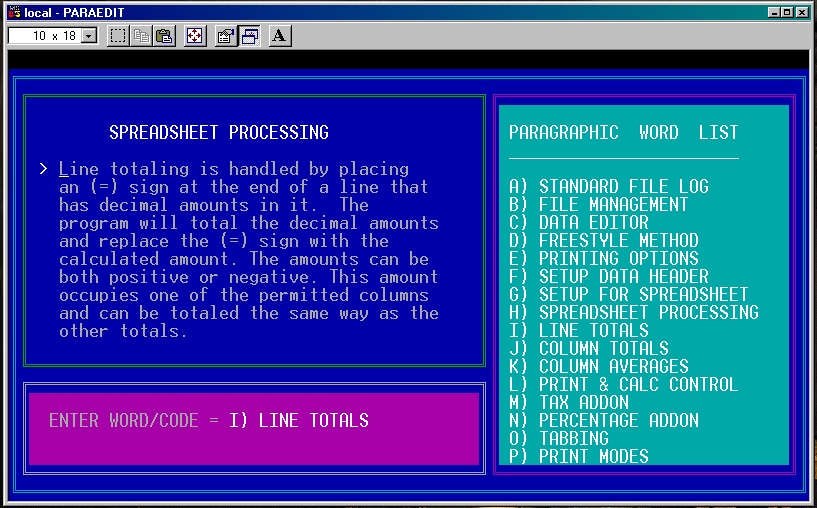Choose E) PRINTING OPTIONS
Image resolution: width=817 pixels, height=508 pixels.
(603, 258)
